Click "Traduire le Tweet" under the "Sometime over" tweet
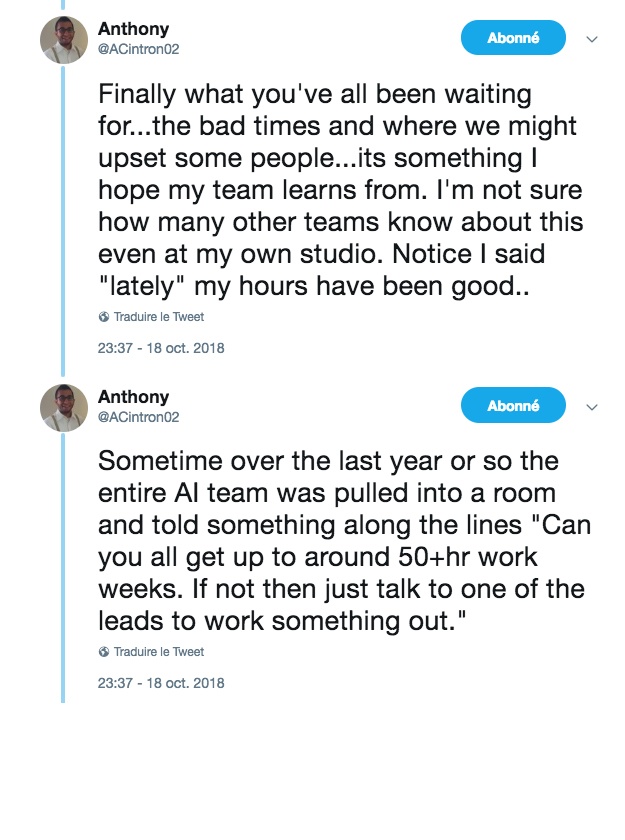625x840 pixels. 158,652
